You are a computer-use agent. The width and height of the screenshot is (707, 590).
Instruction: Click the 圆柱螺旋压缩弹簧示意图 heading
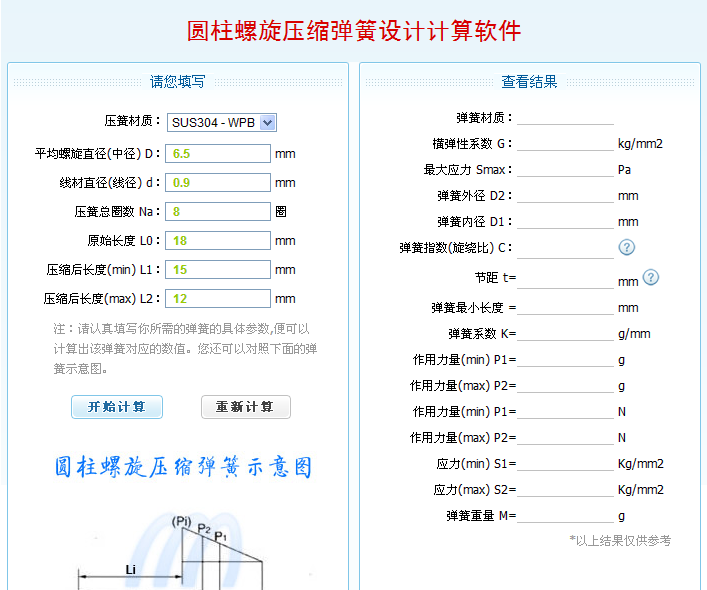[x=183, y=467]
